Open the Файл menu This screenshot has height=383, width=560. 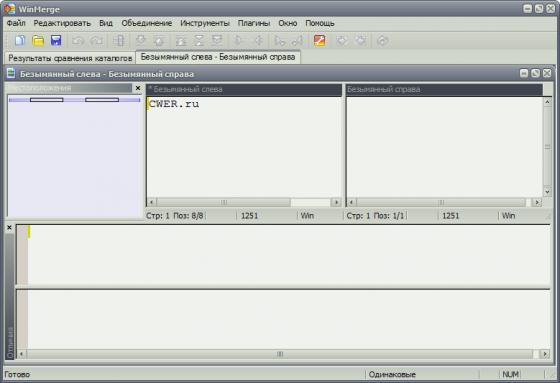pos(16,23)
